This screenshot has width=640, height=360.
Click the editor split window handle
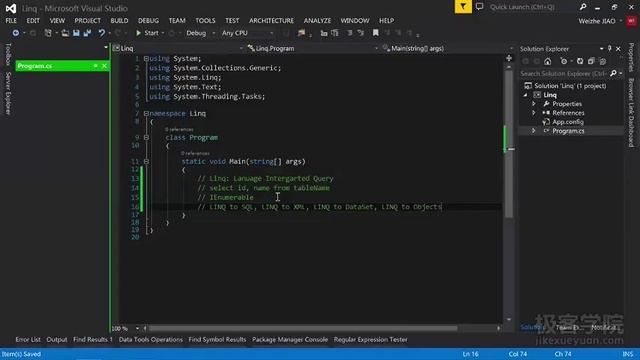click(x=509, y=58)
